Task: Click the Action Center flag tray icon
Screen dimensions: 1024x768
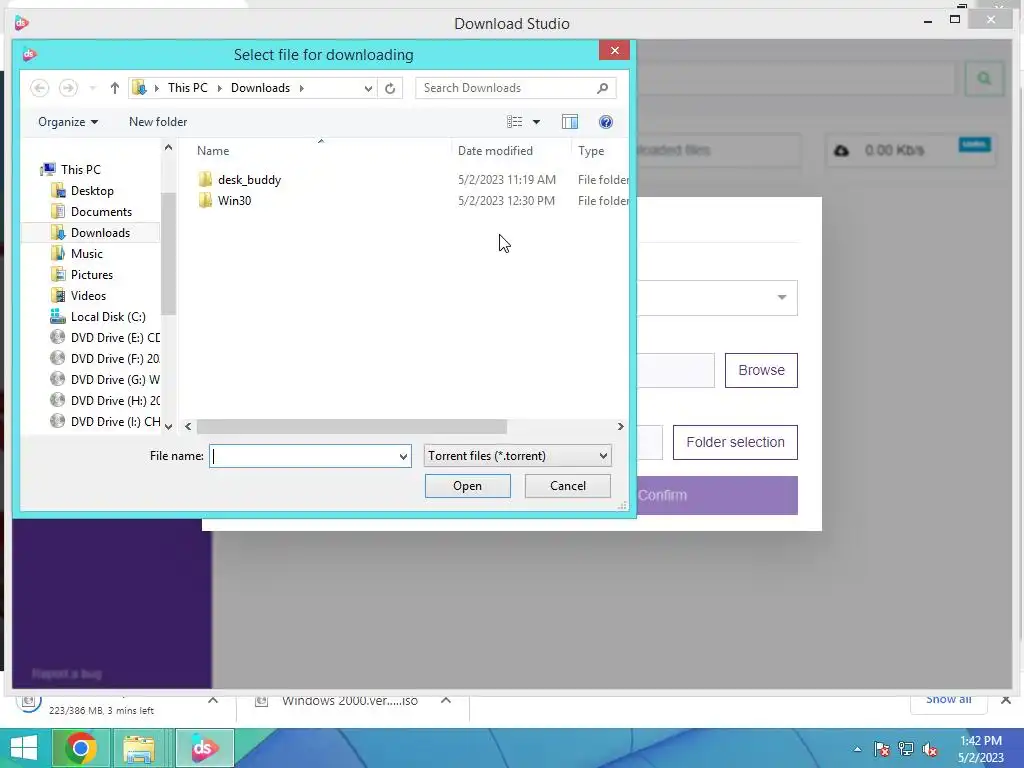Action: pyautogui.click(x=882, y=749)
